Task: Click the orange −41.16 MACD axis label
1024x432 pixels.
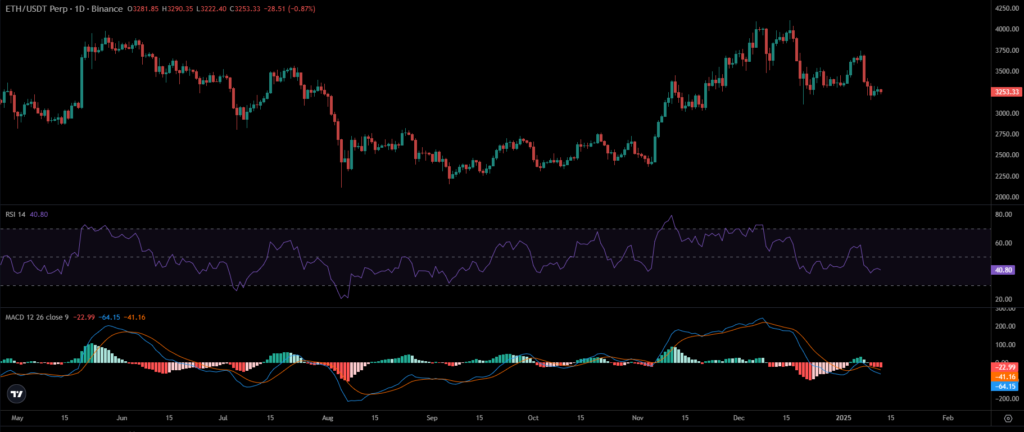Action: pyautogui.click(x=1004, y=377)
